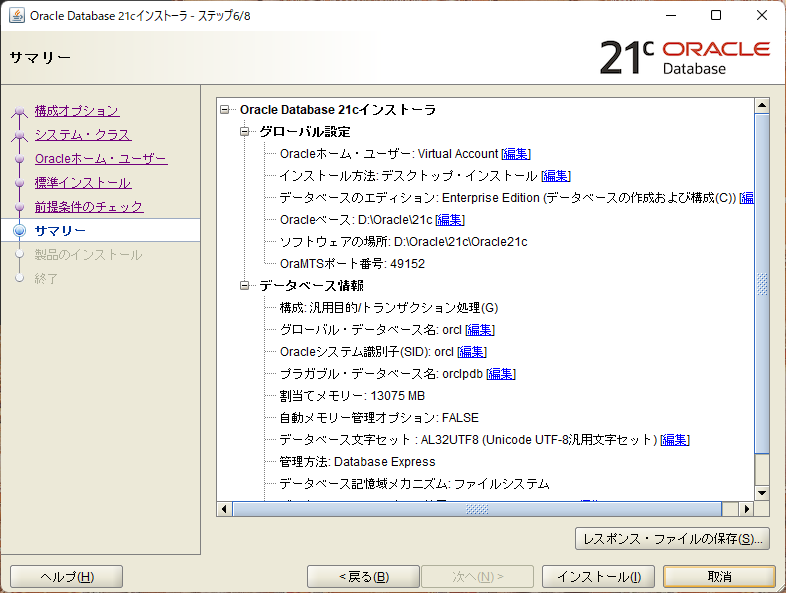
Task: Click the 構成オプション step bullet icon
Action: (x=20, y=111)
